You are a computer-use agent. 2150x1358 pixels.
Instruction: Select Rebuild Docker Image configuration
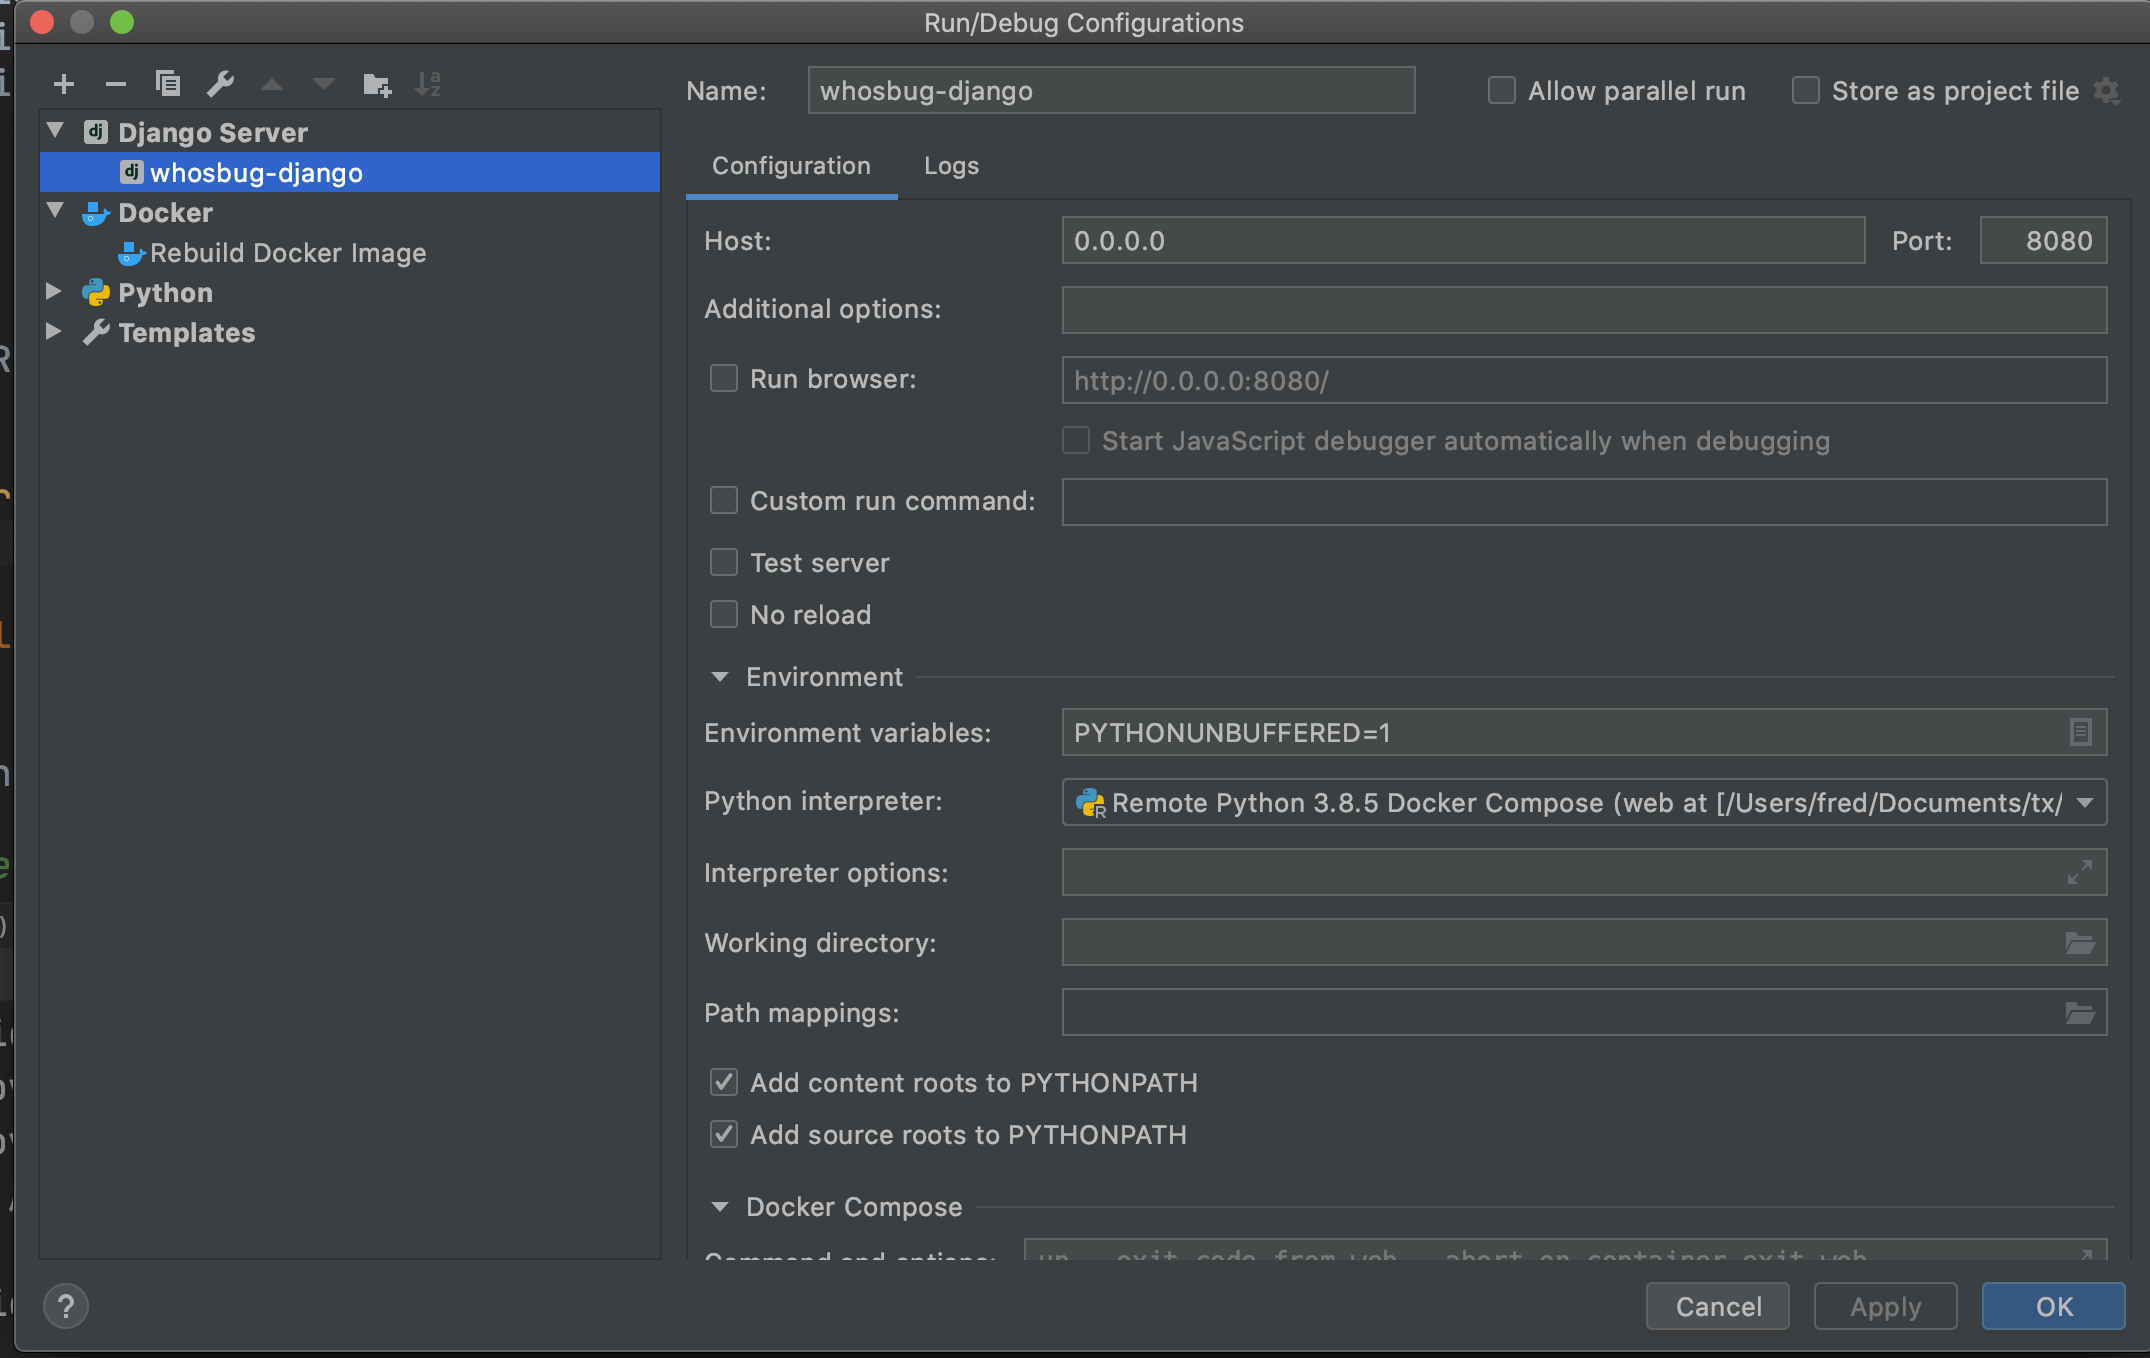click(x=288, y=253)
